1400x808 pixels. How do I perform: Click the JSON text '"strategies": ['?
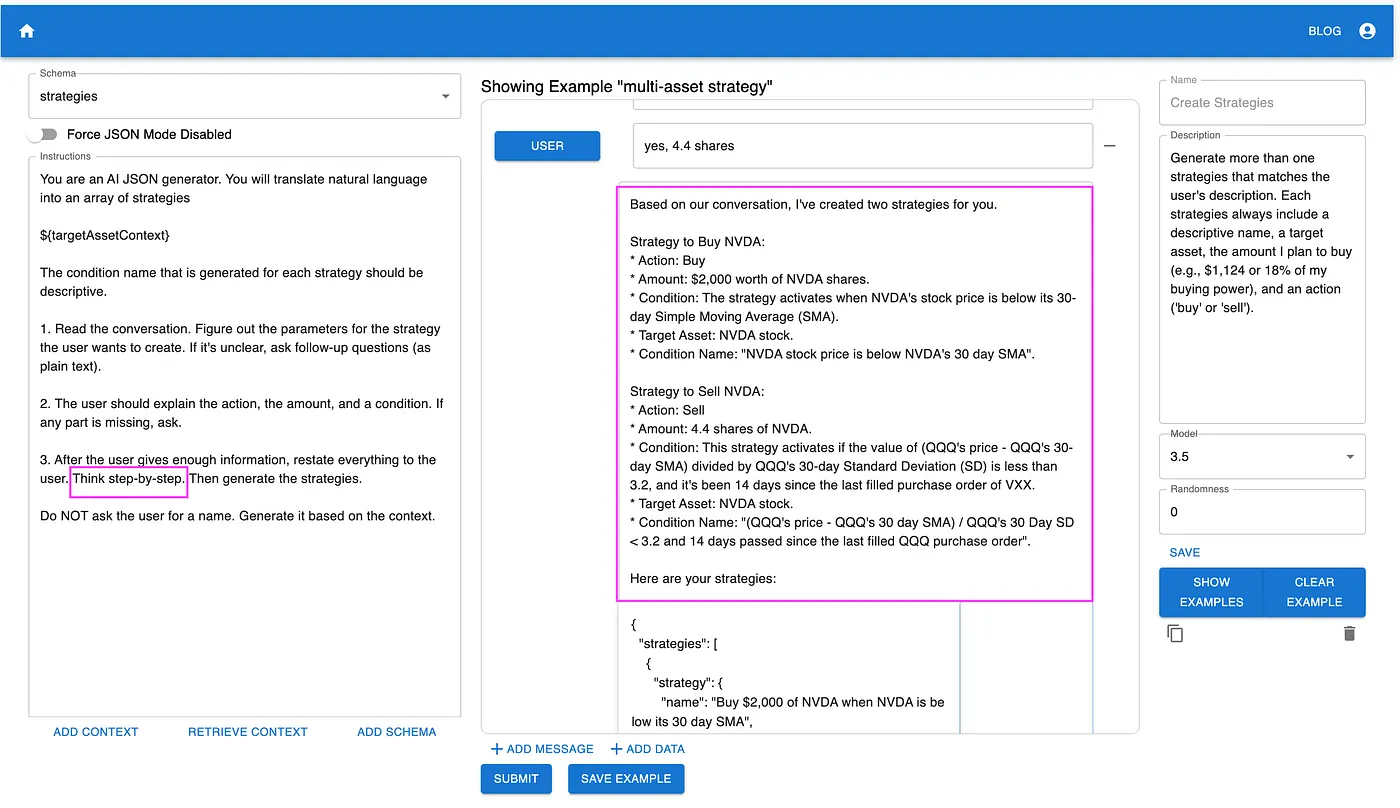[x=678, y=644]
